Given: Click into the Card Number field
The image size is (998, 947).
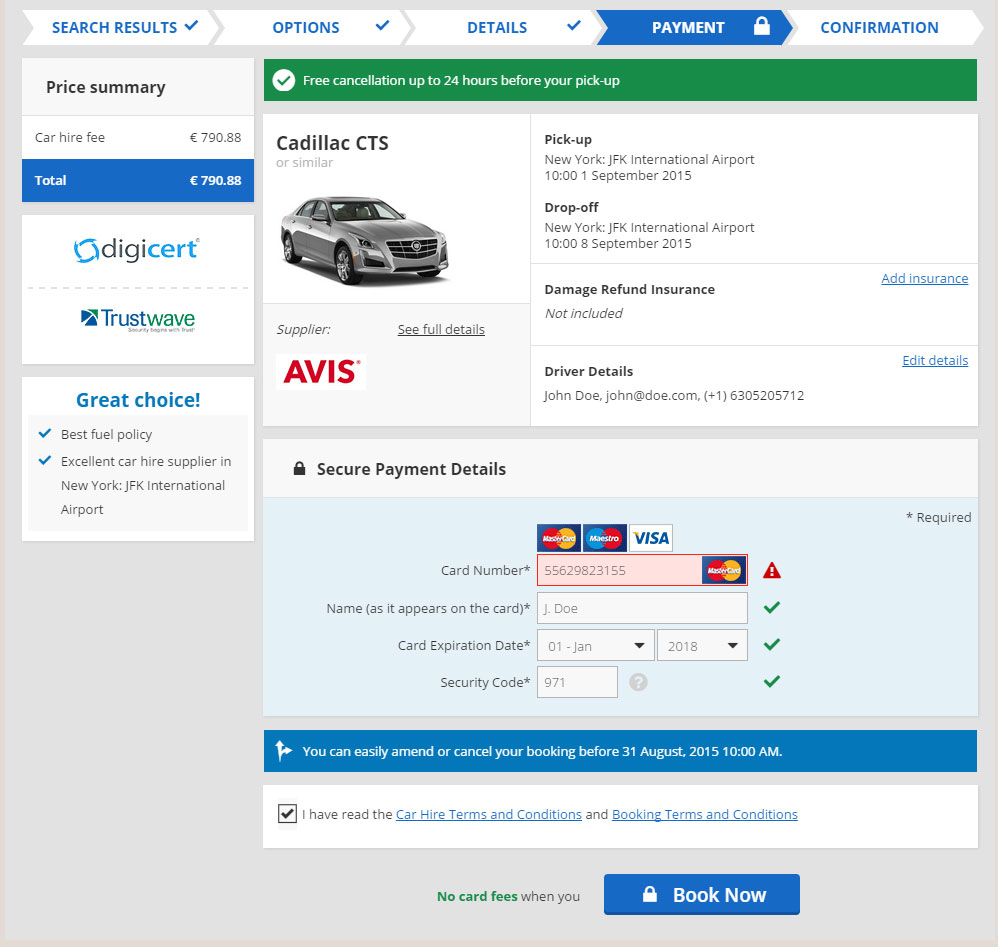Looking at the screenshot, I should (642, 570).
